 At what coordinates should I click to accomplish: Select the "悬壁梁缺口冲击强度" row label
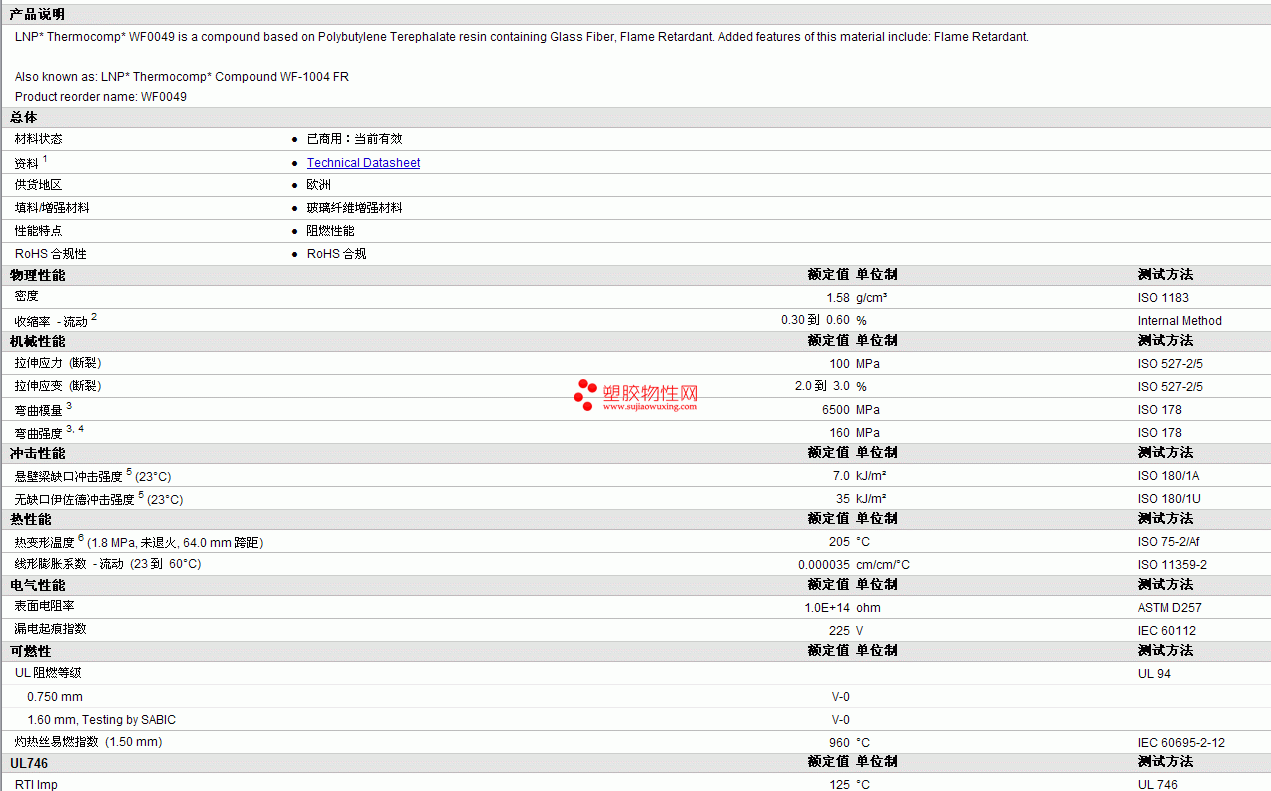pyautogui.click(x=69, y=477)
